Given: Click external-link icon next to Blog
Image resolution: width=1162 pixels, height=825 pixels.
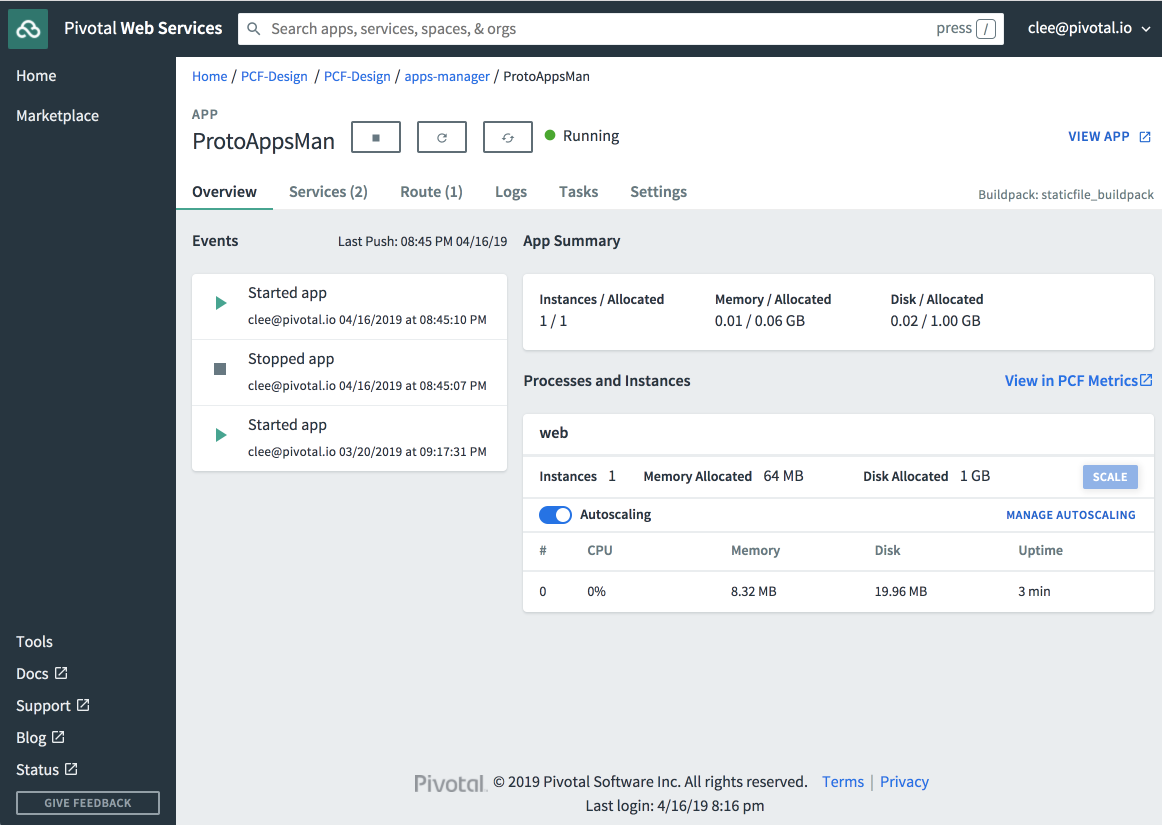Looking at the screenshot, I should coord(59,737).
